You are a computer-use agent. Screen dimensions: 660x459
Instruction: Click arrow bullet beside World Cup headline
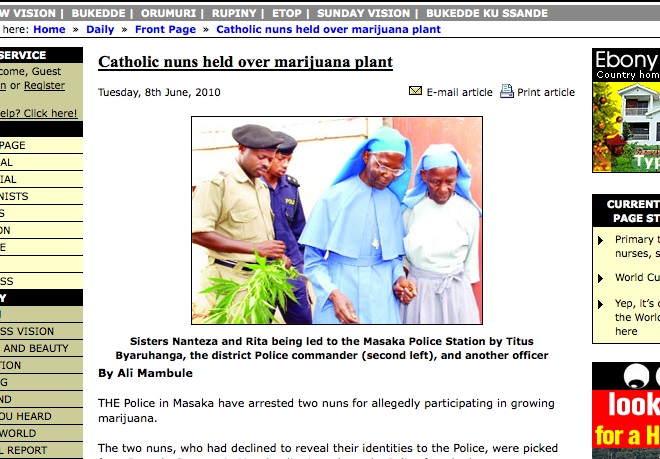click(x=601, y=278)
